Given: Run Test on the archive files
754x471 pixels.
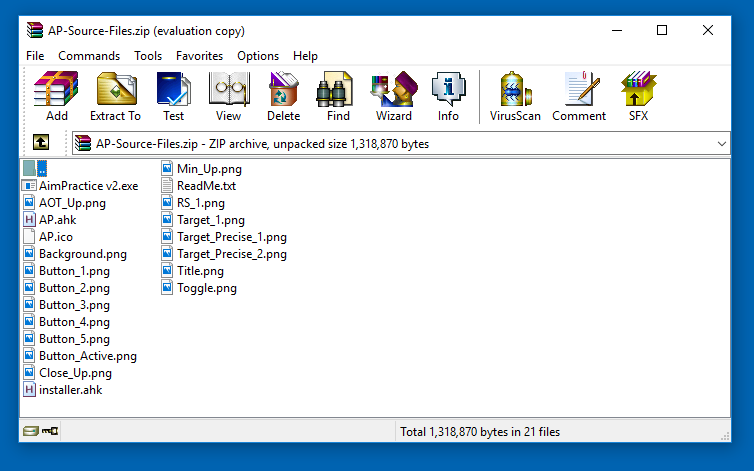Looking at the screenshot, I should 173,97.
